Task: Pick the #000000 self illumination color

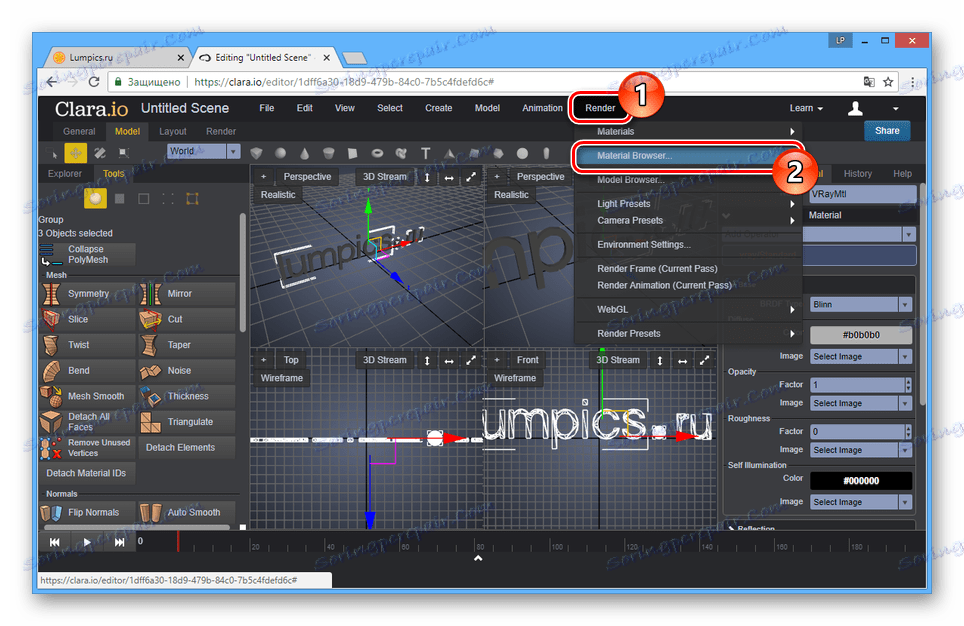Action: [861, 481]
